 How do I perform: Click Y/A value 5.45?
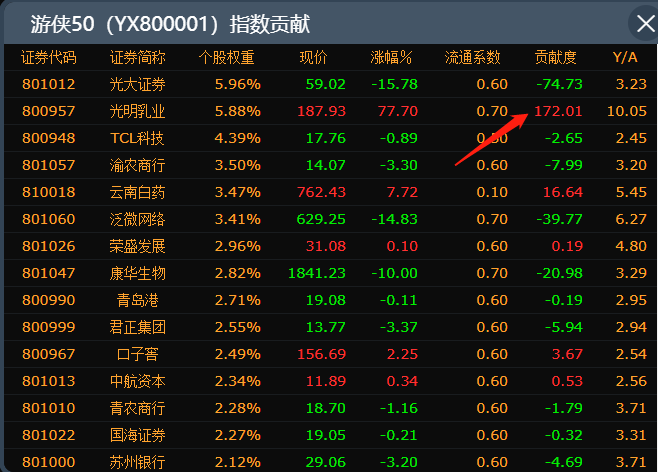tap(631, 192)
